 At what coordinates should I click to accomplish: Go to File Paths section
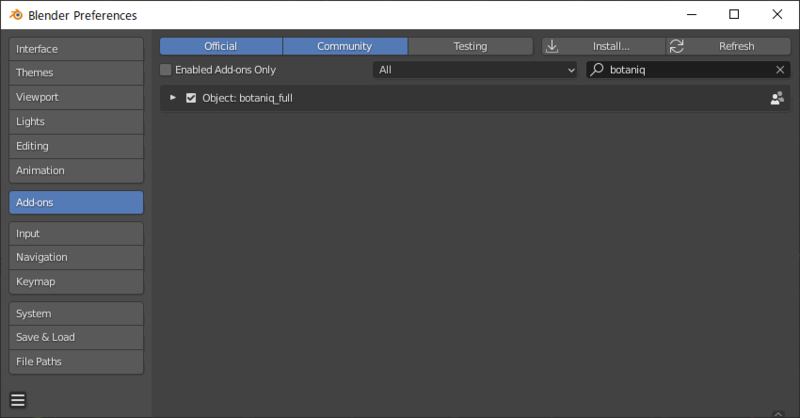pos(76,362)
